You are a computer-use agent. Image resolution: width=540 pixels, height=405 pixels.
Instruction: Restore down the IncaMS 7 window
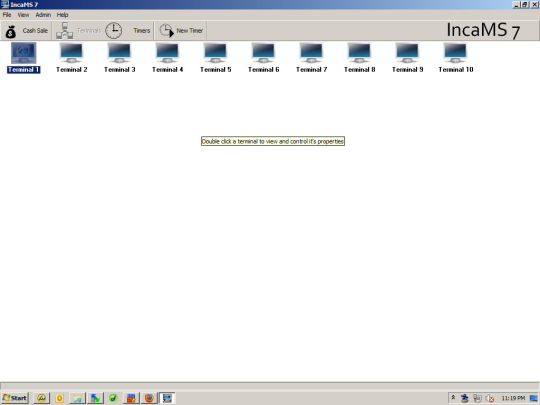pos(525,4)
